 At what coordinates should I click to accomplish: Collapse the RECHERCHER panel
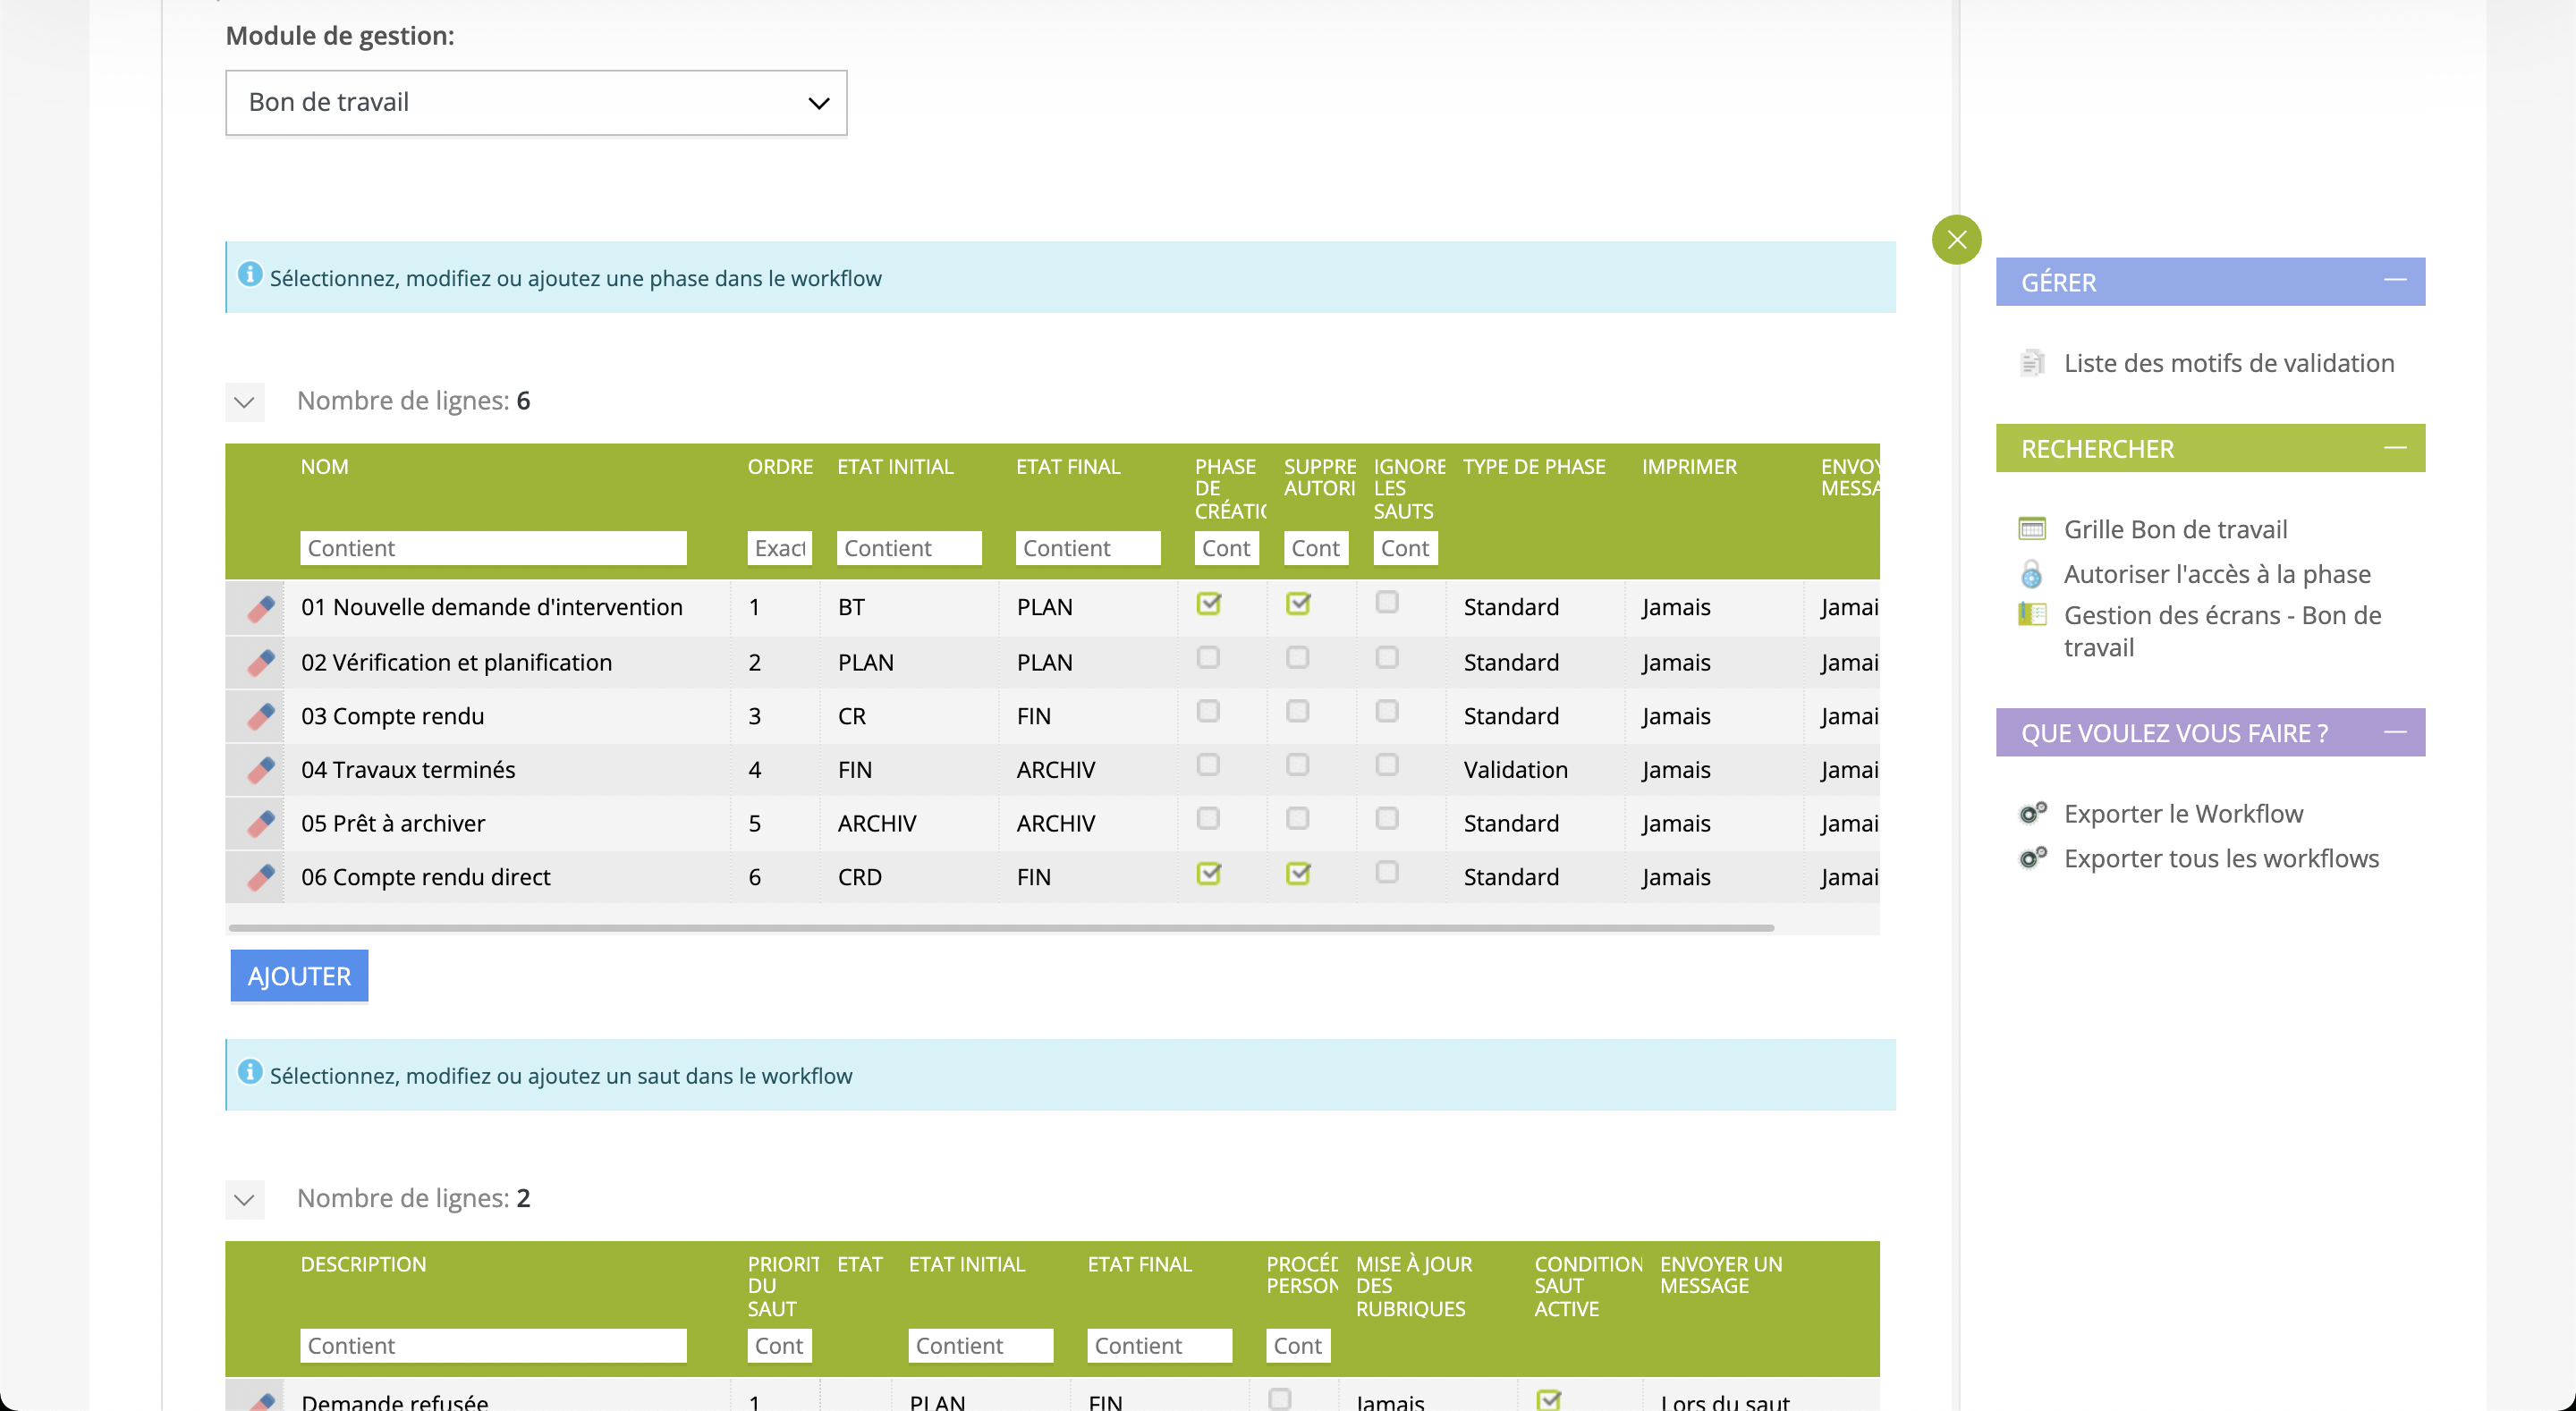point(2394,448)
